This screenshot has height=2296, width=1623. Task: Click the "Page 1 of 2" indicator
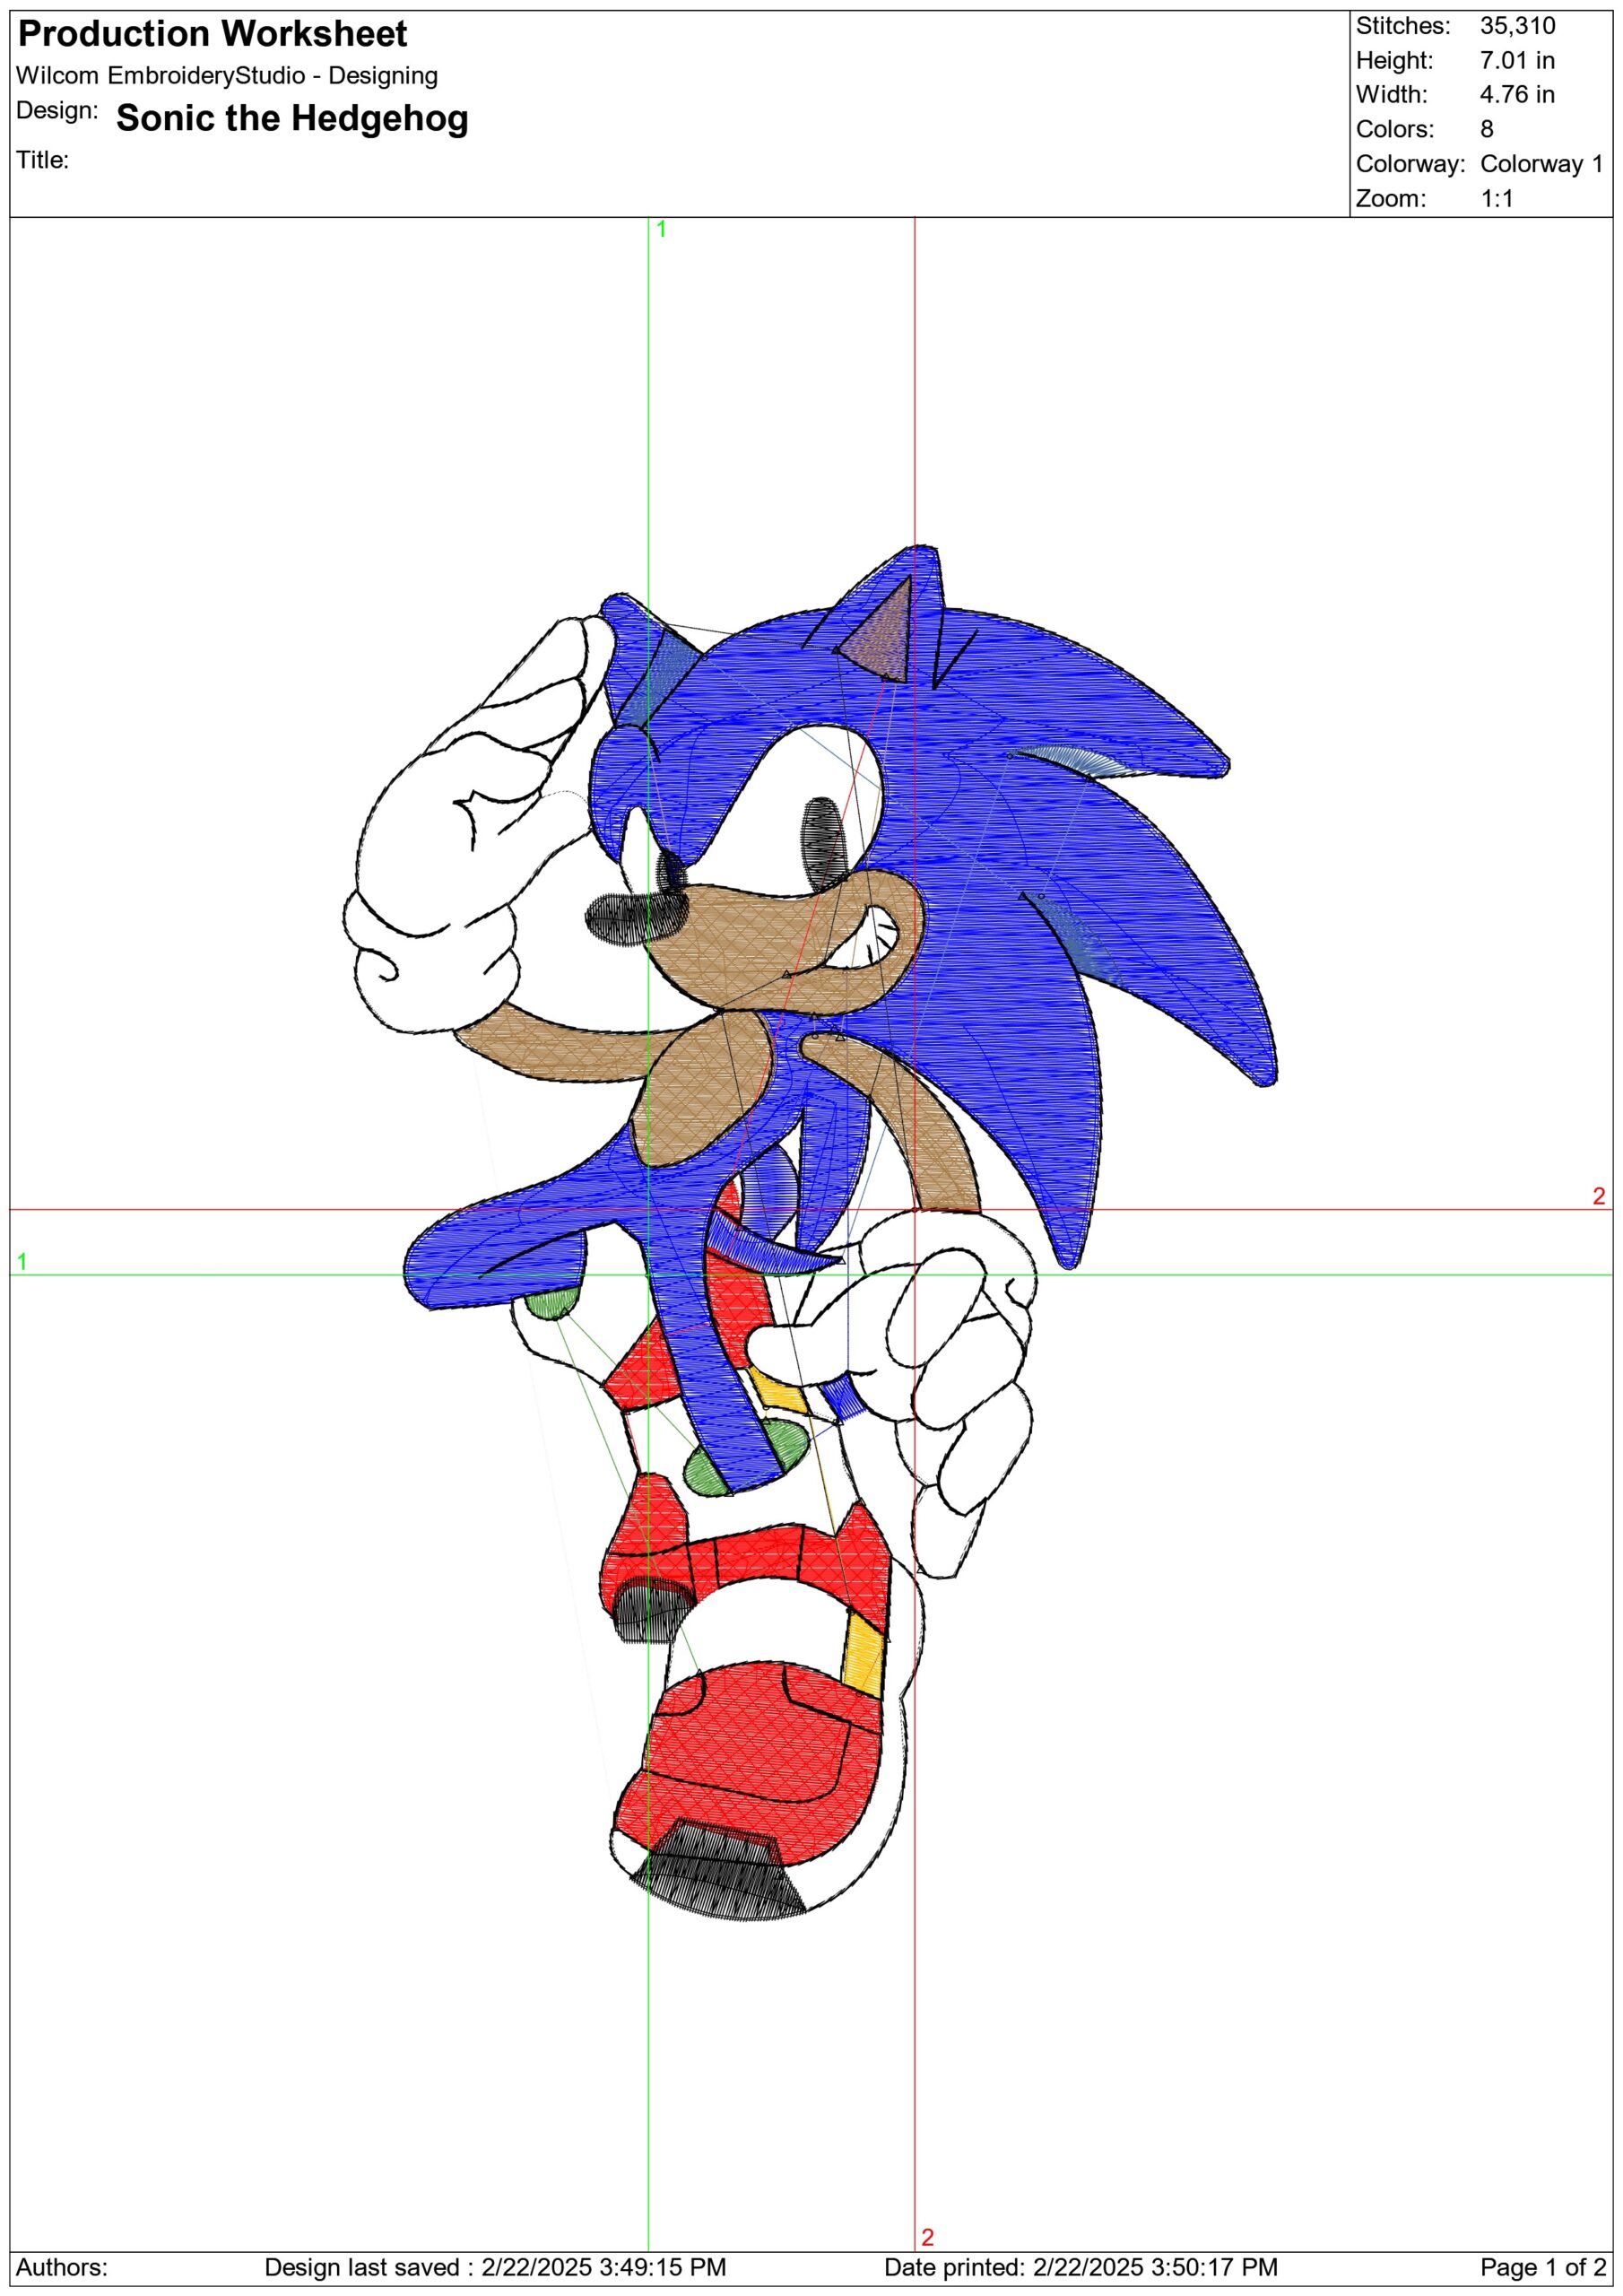click(x=1543, y=2267)
